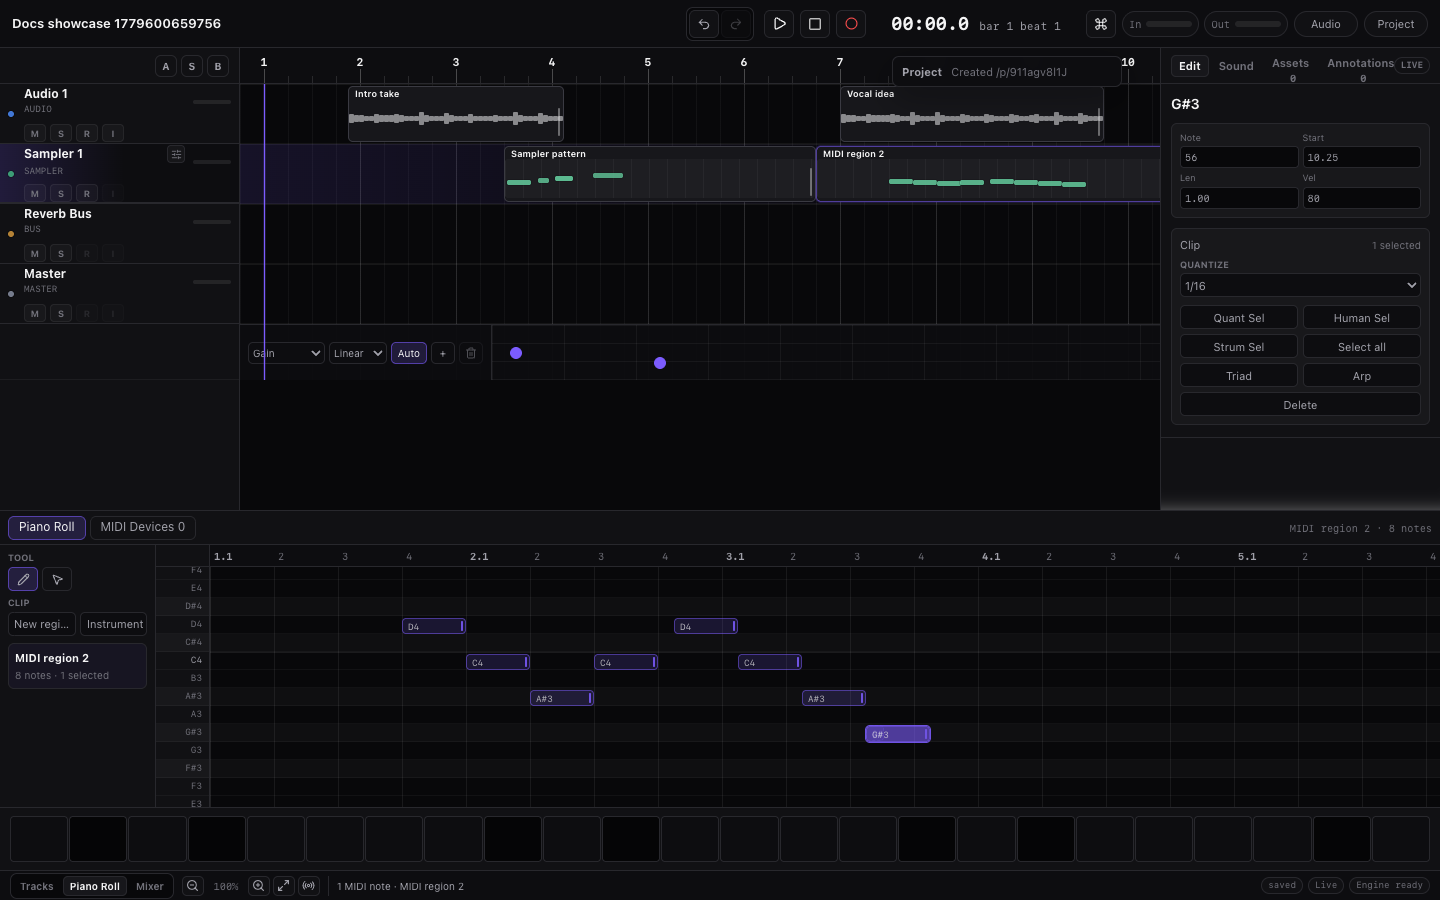Click the broadcast signal icon in status bar
The image size is (1440, 900).
[x=309, y=886]
